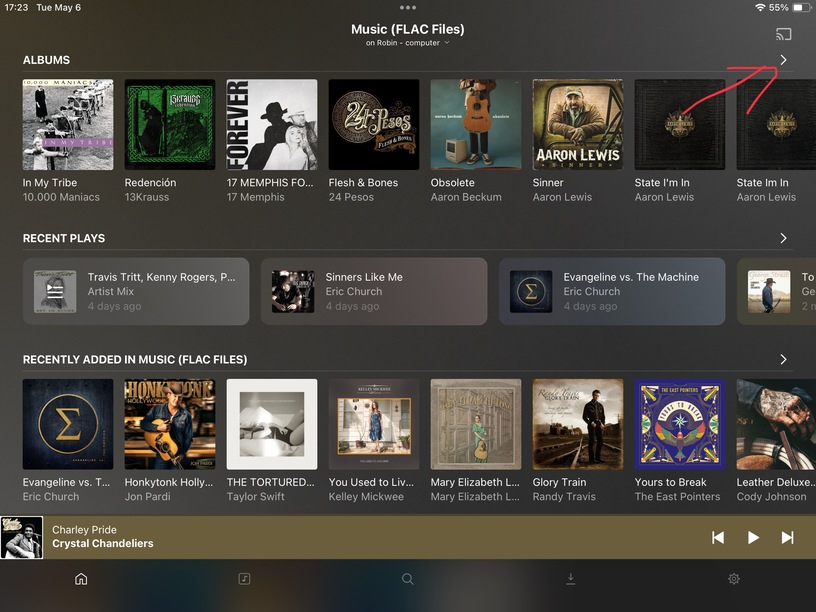Tap the ALBUMS section heading
Viewport: 816px width, 612px height.
46,60
